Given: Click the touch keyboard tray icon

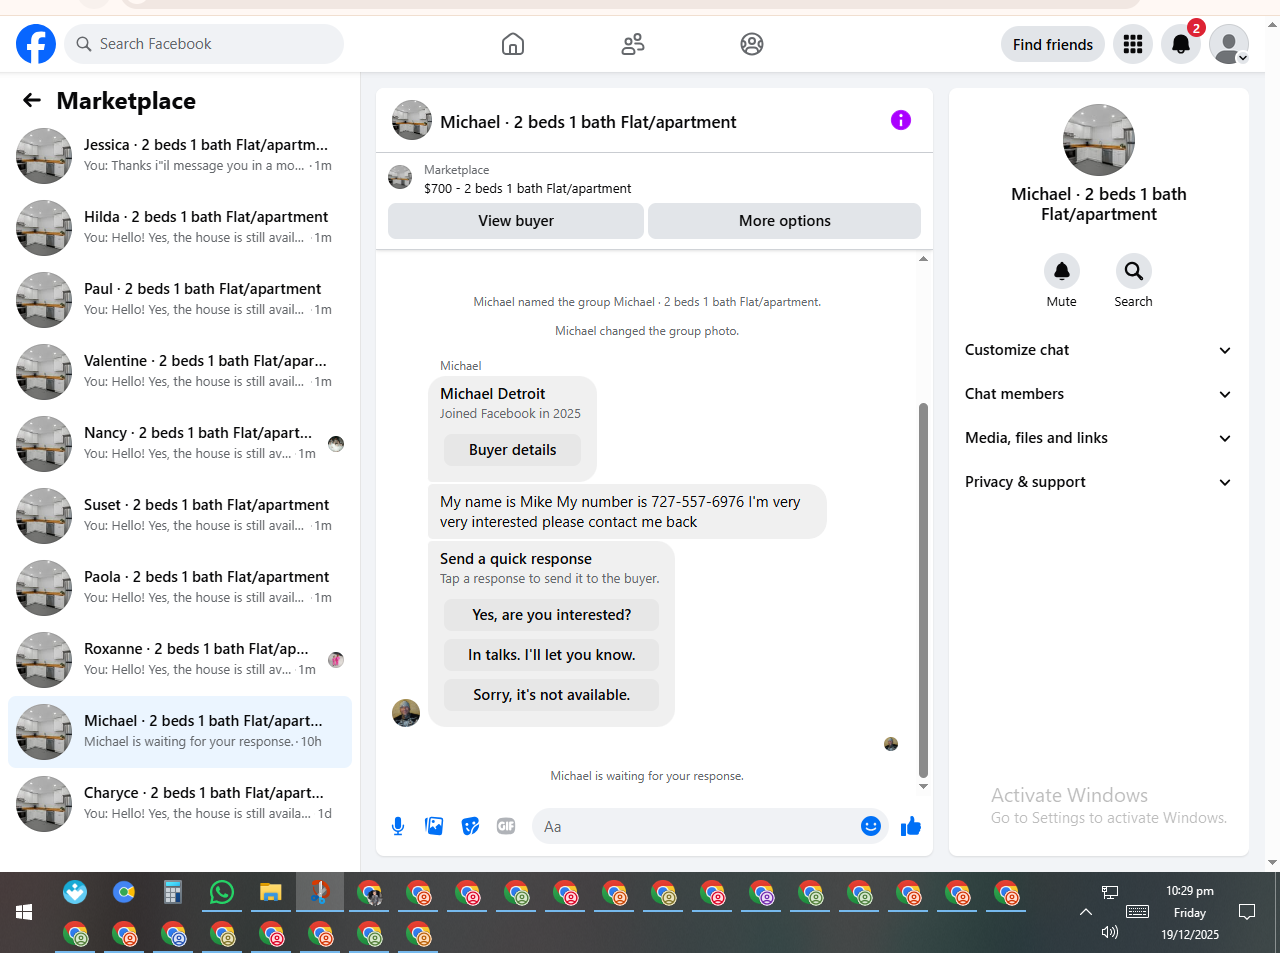Looking at the screenshot, I should tap(1137, 912).
